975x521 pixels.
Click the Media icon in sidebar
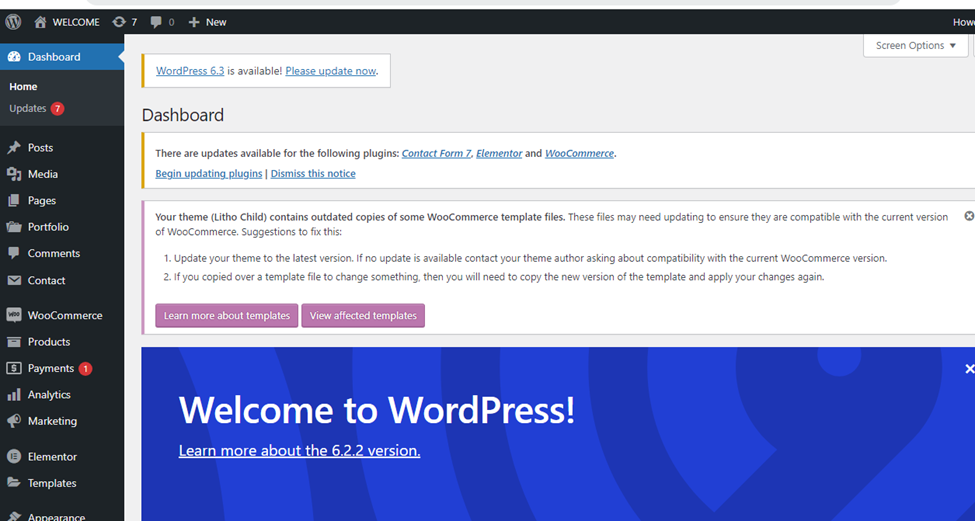[x=14, y=174]
